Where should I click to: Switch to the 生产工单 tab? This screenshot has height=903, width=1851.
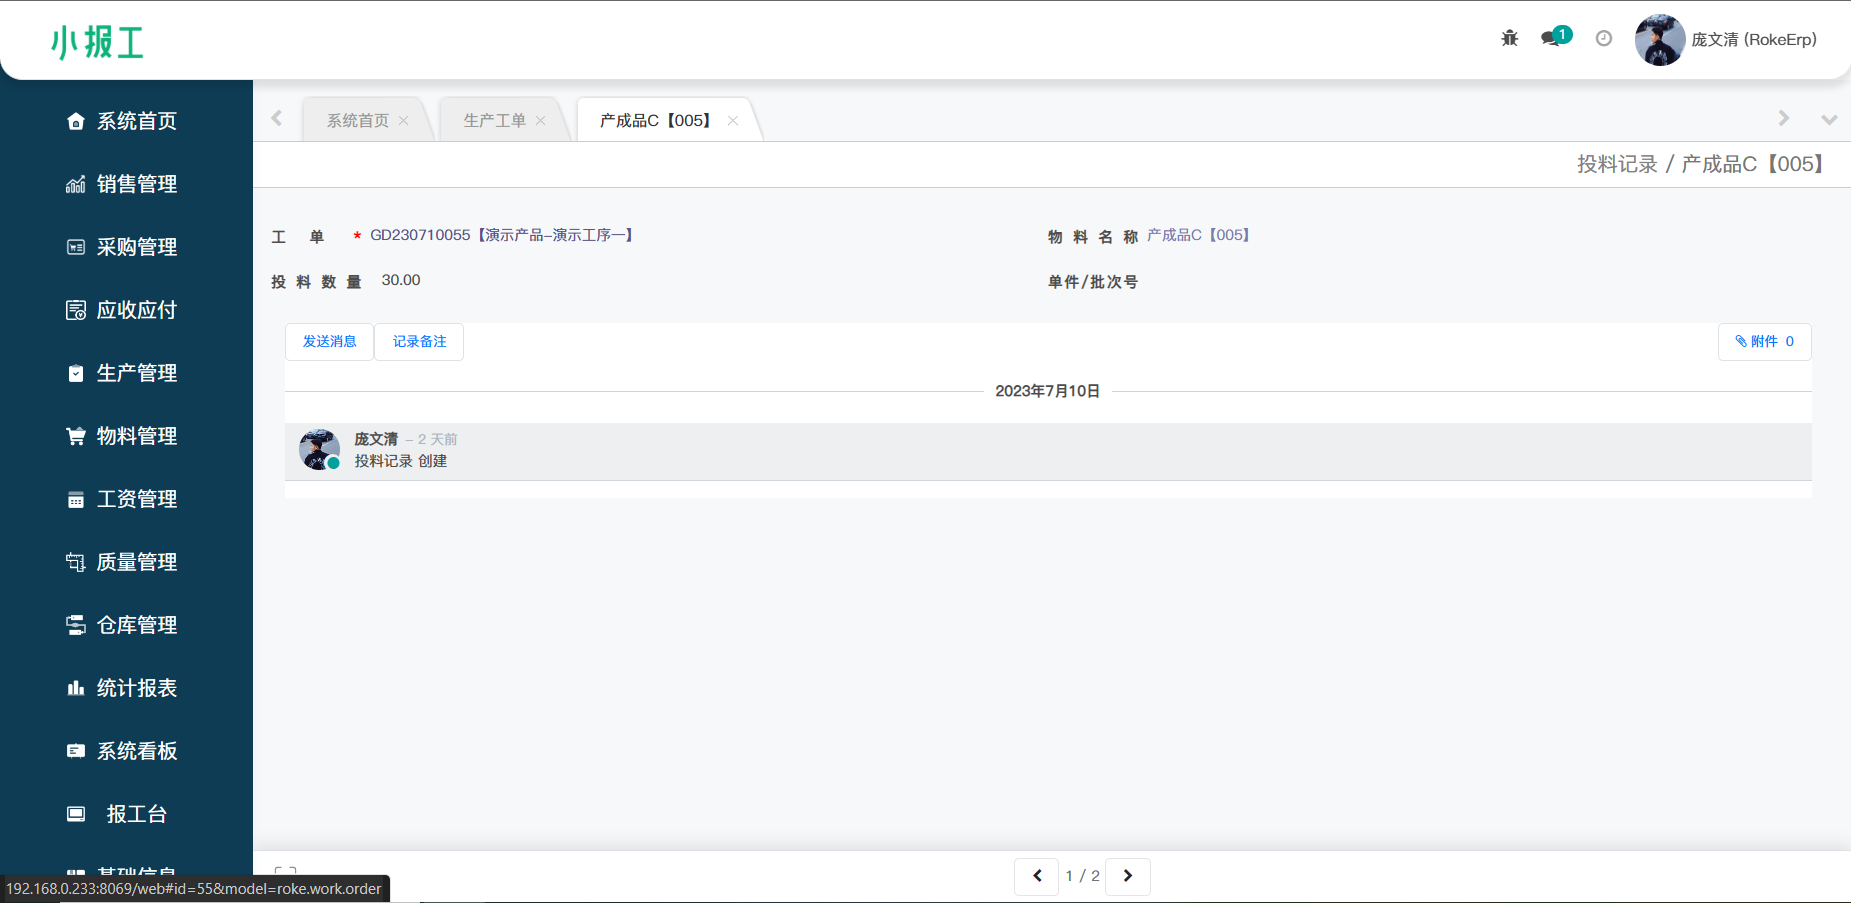494,121
